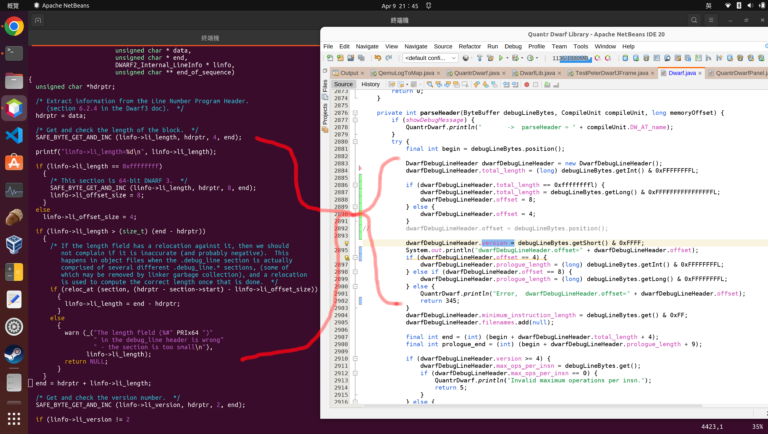The height and width of the screenshot is (434, 768).
Task: Switch to TestPeterDwarfJFrame.java tab
Action: (612, 73)
